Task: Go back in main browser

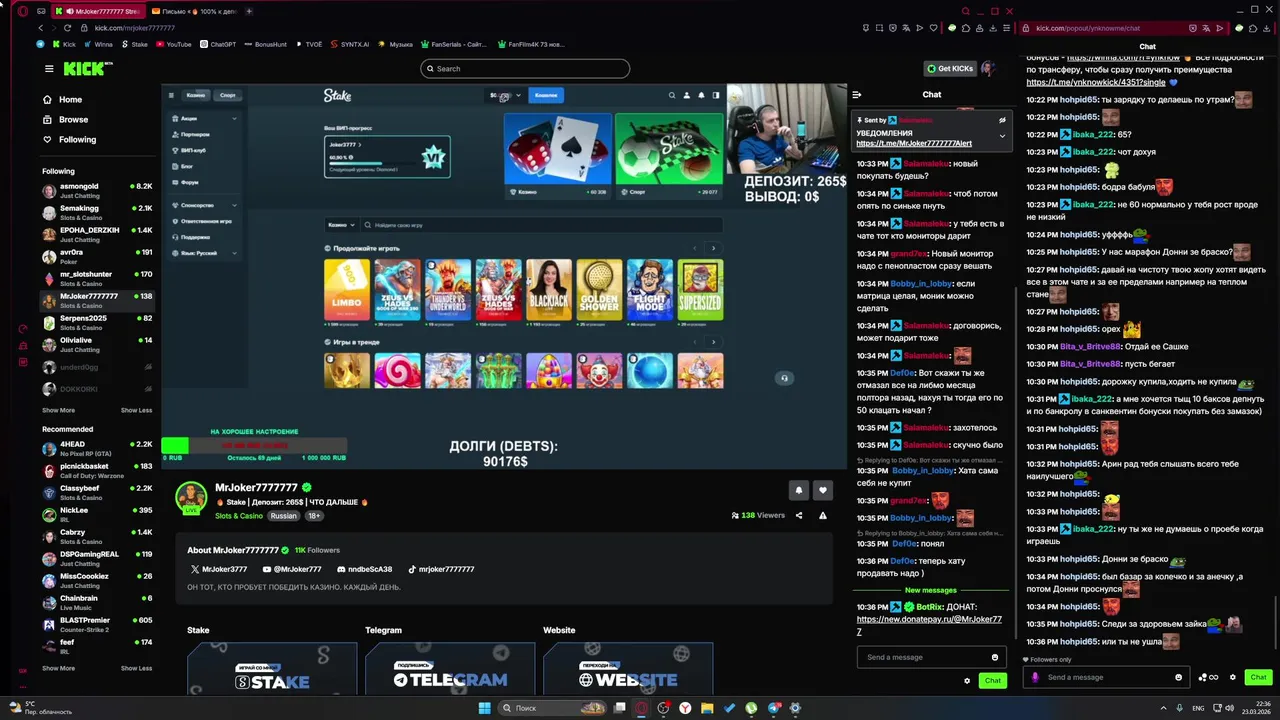Action: click(41, 28)
